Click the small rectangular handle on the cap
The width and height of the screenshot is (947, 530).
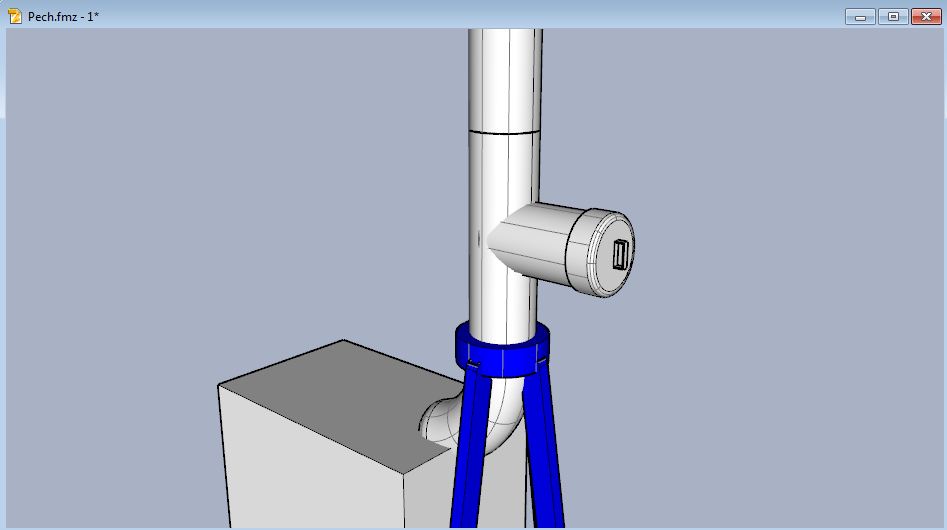click(x=620, y=256)
